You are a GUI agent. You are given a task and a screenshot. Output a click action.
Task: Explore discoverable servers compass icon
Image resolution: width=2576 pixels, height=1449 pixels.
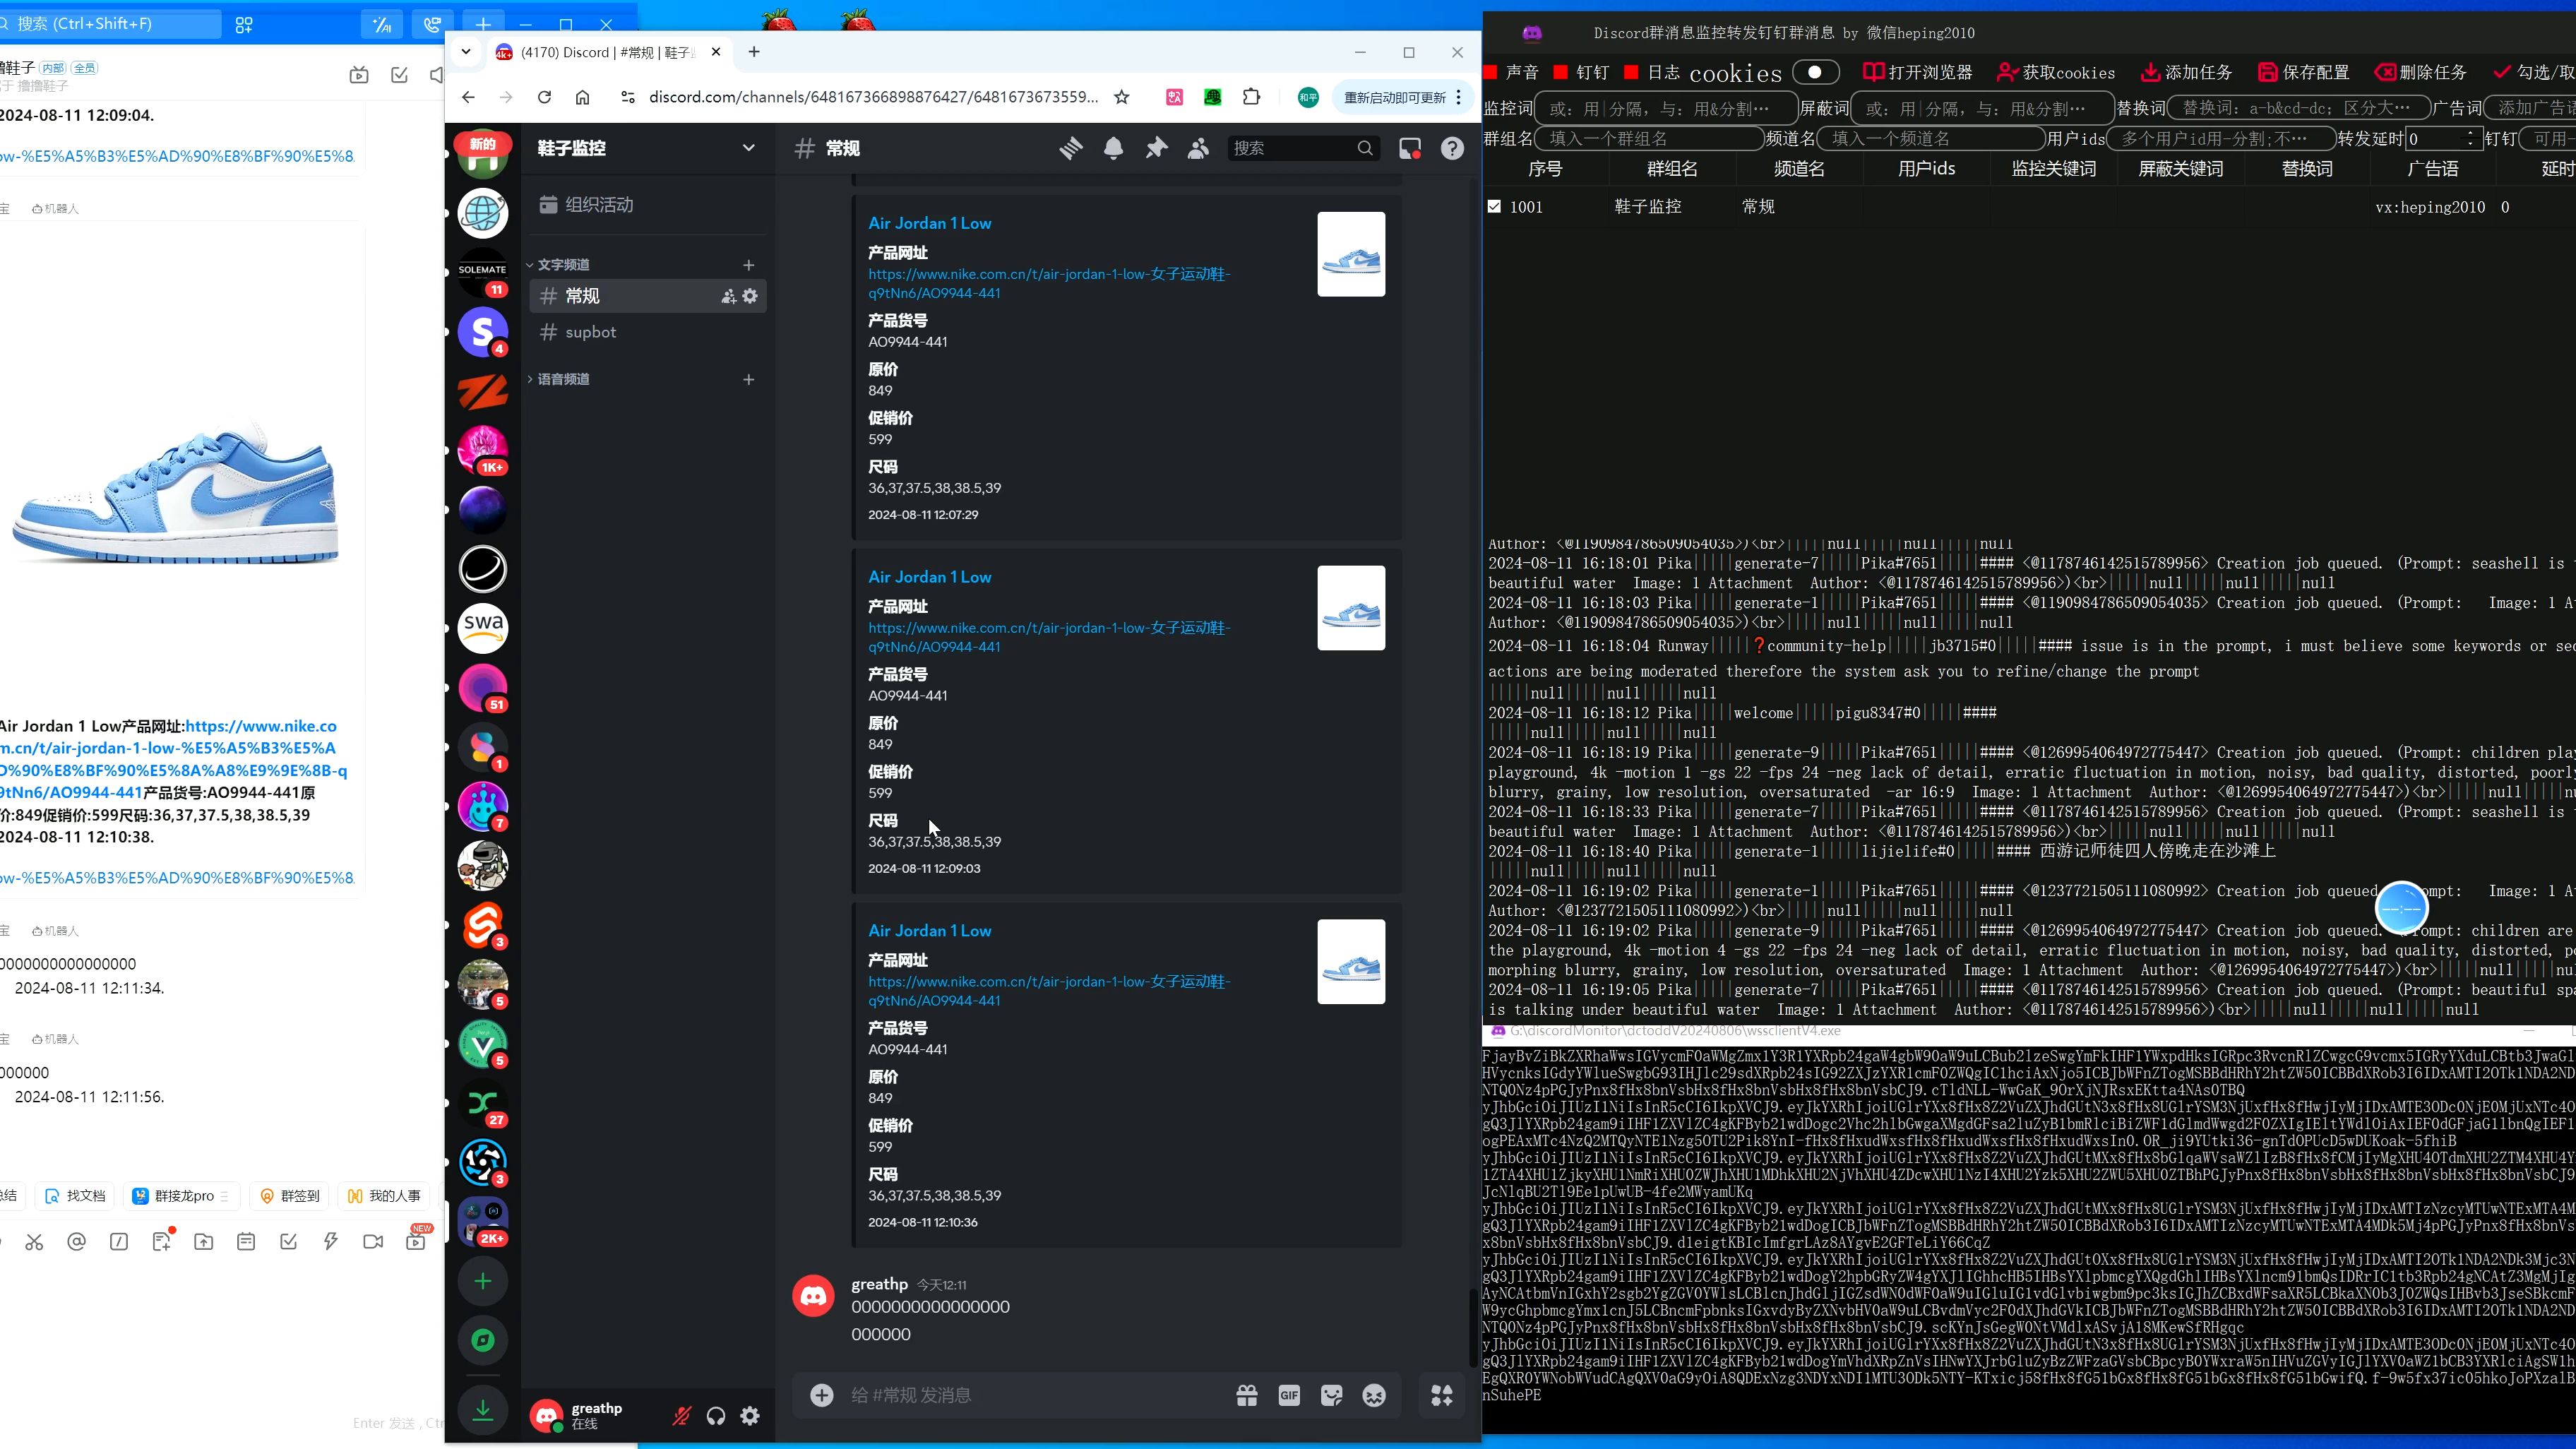[x=483, y=1340]
